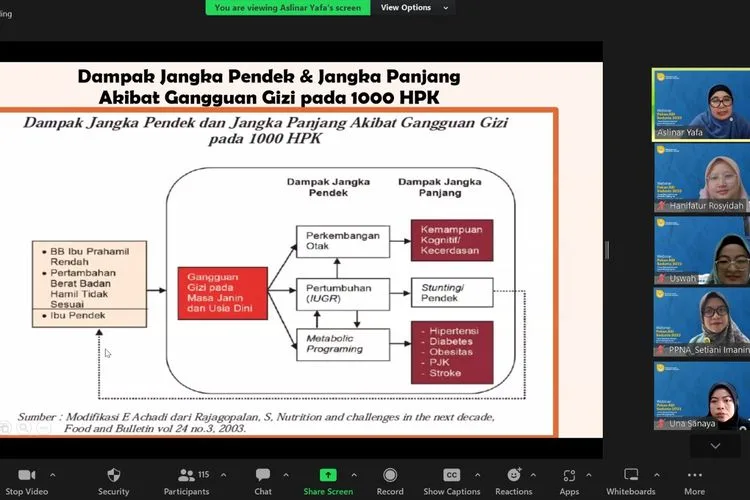Screen dimensions: 750x500
Task: Open the Security shield icon
Action: [113, 475]
